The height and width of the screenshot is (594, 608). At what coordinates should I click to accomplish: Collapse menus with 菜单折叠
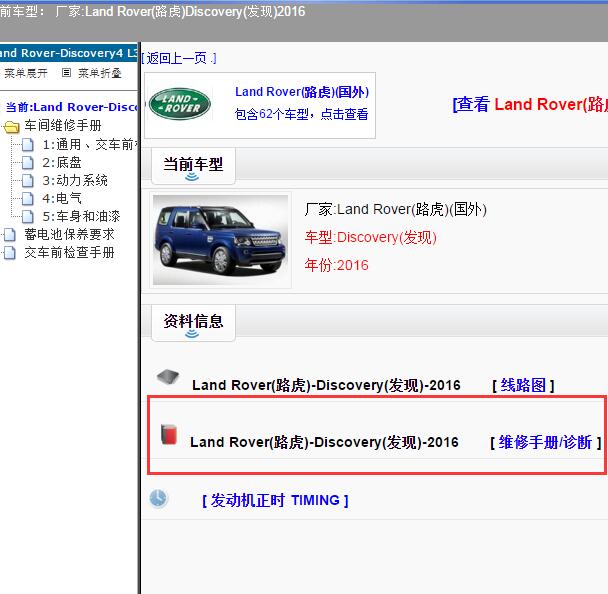click(x=100, y=73)
